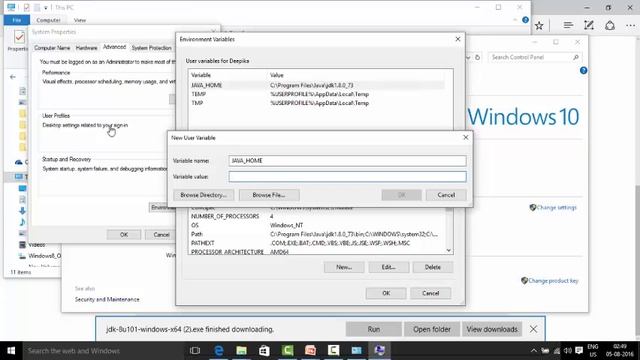Show hidden system tray icons chevron
This screenshot has width=640, height=360.
point(533,351)
